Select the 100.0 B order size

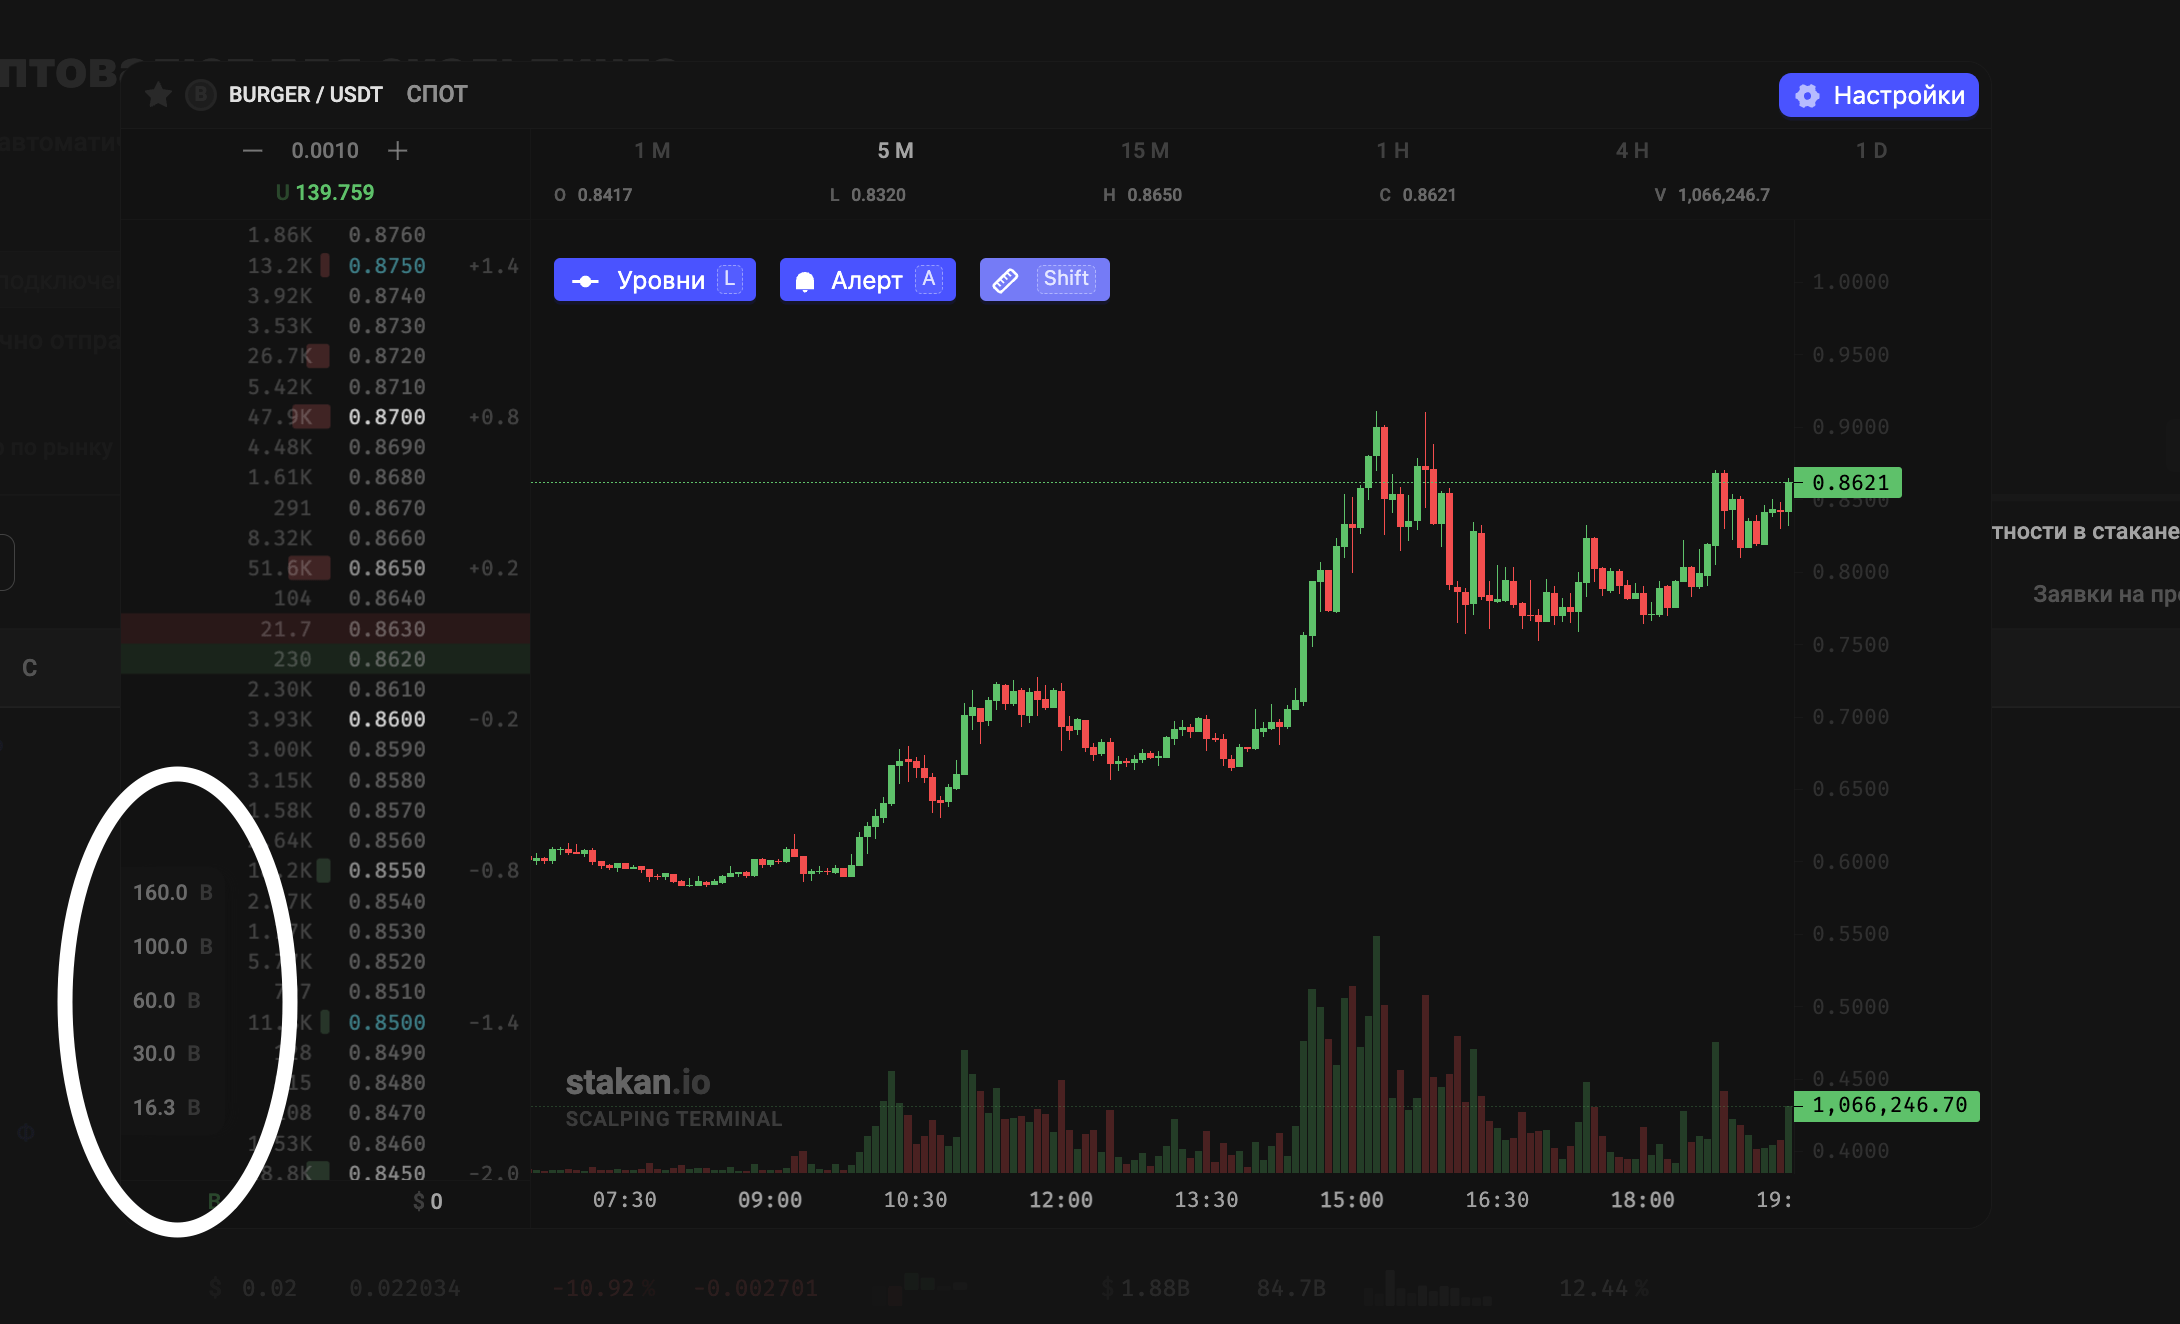coord(173,947)
